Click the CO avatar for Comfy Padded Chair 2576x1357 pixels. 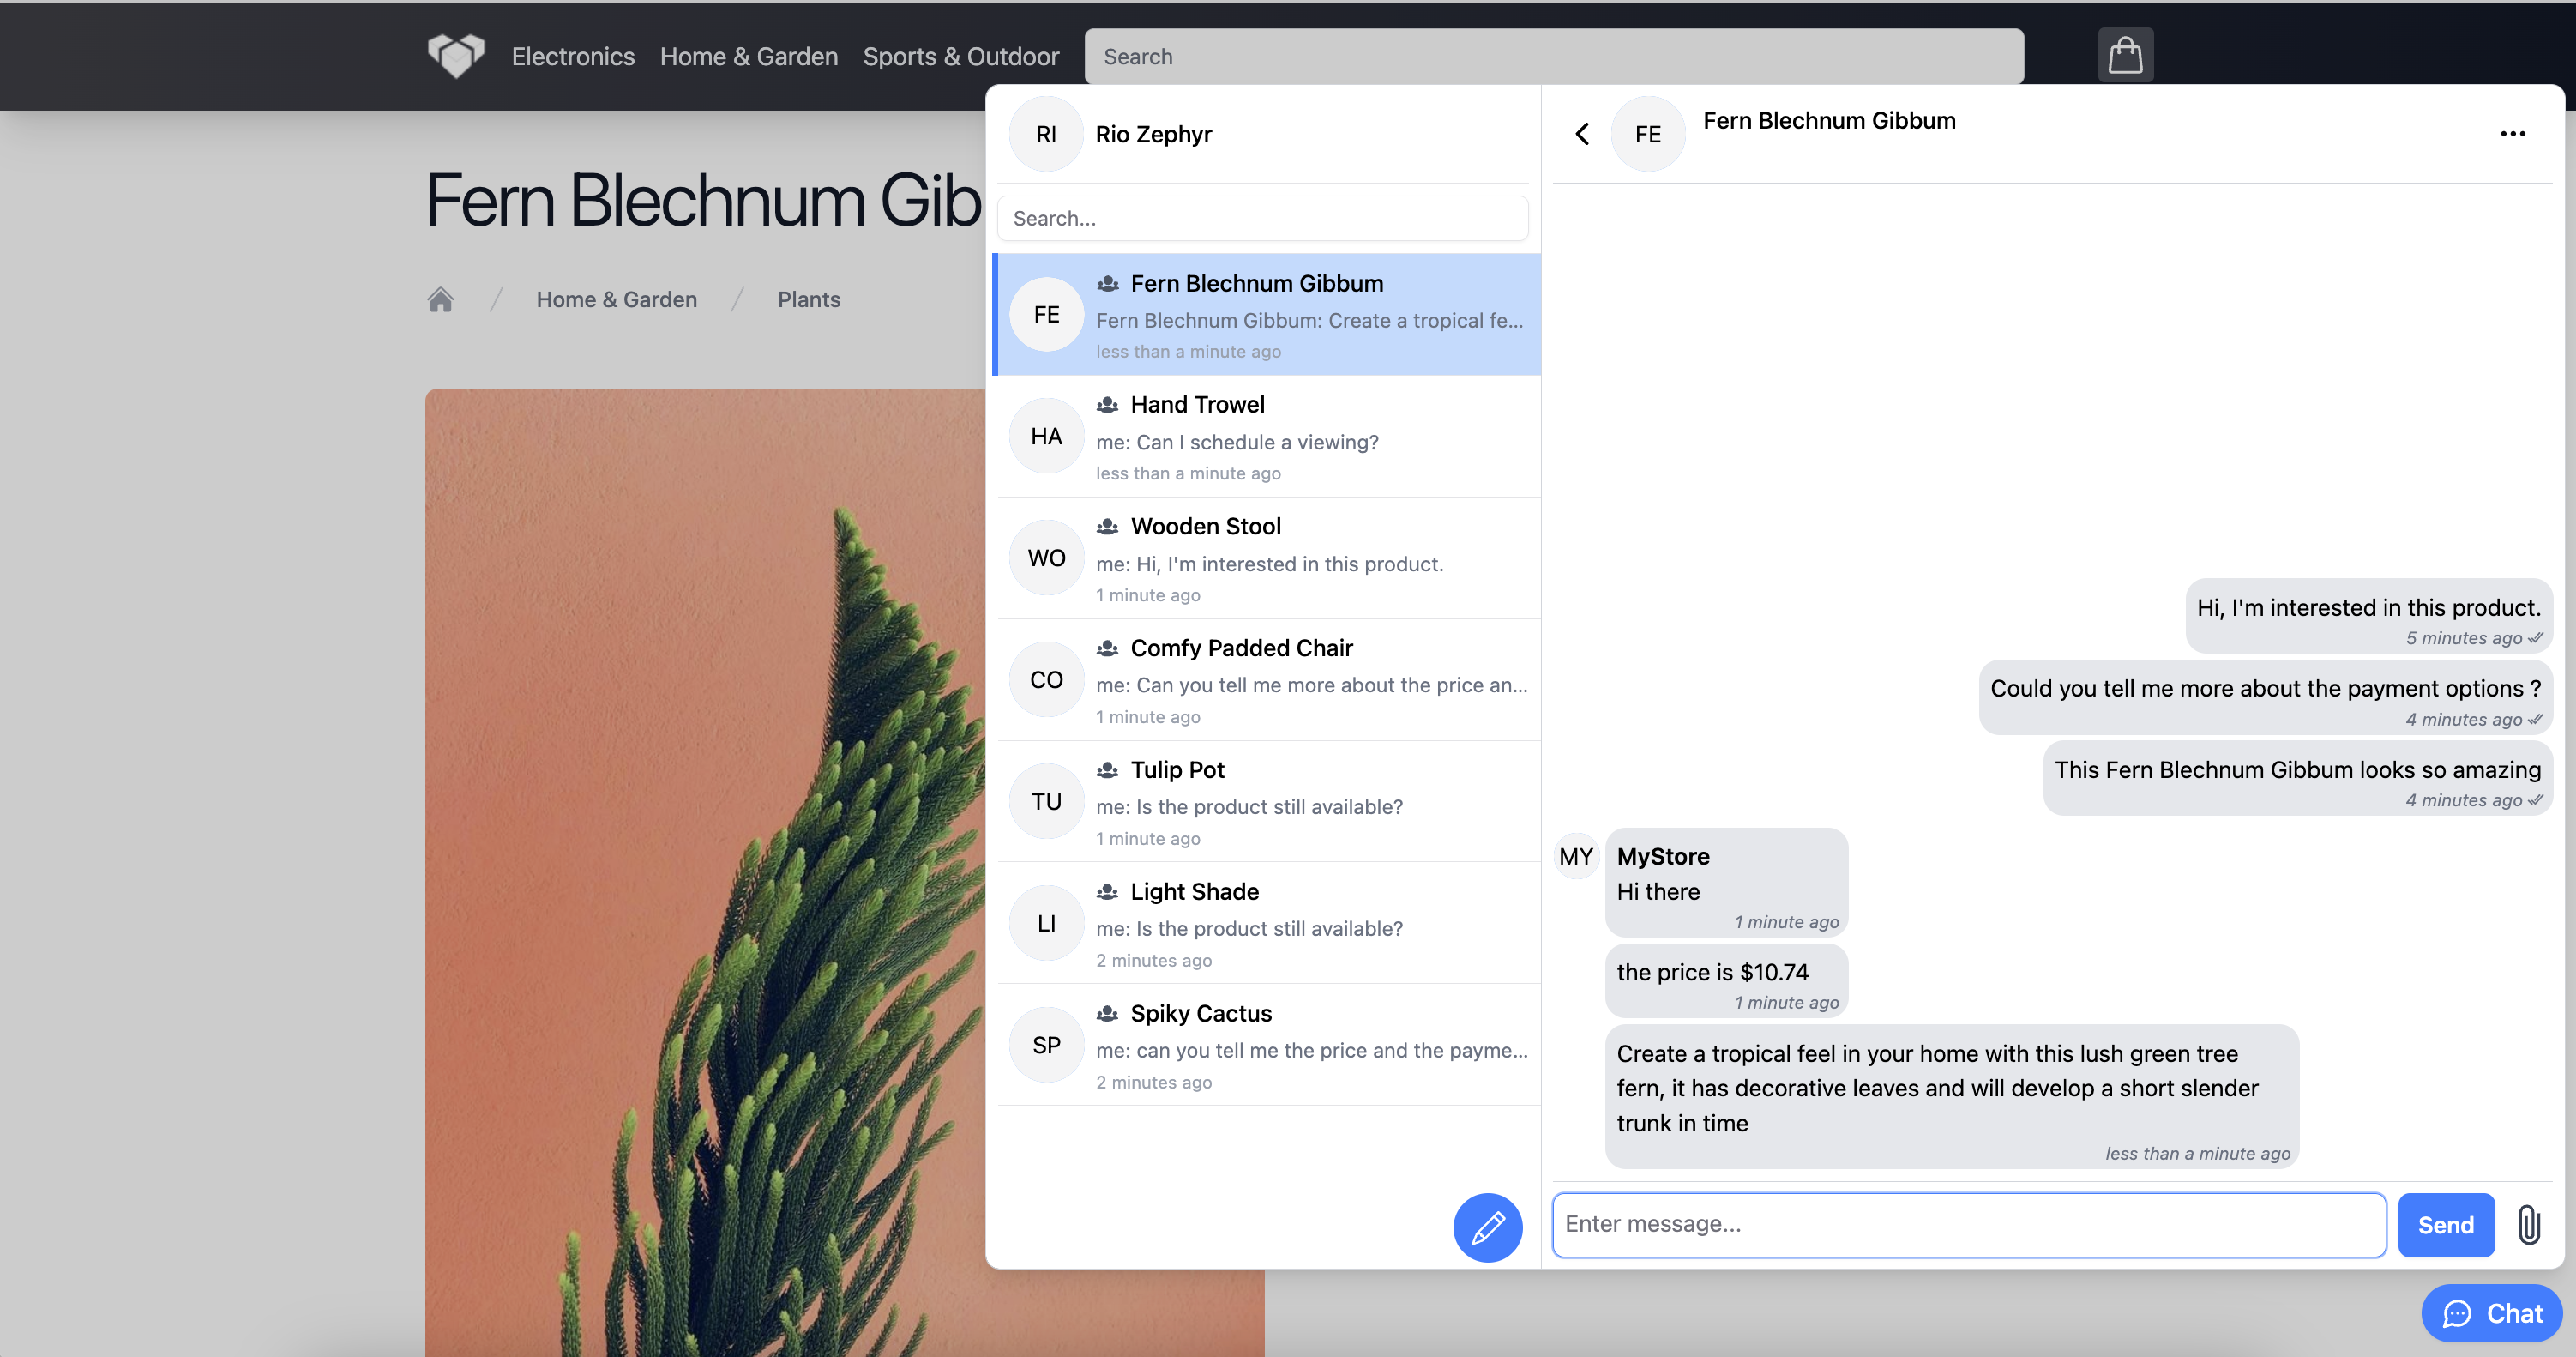tap(1046, 680)
